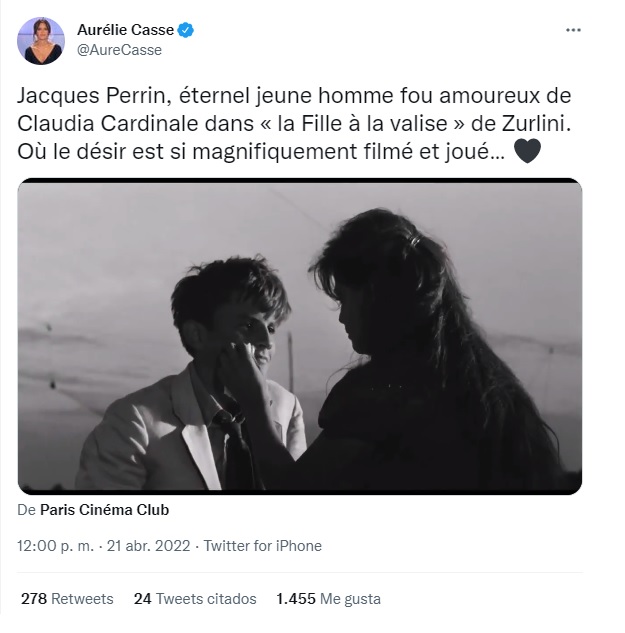Image resolution: width=625 pixels, height=633 pixels.
Task: Open the Aurélie Casse display name link
Action: (x=125, y=30)
